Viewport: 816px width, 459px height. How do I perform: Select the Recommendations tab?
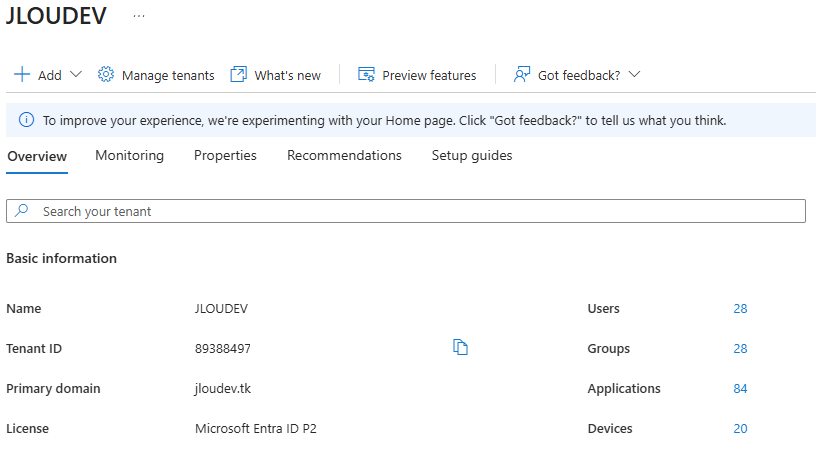coord(344,156)
